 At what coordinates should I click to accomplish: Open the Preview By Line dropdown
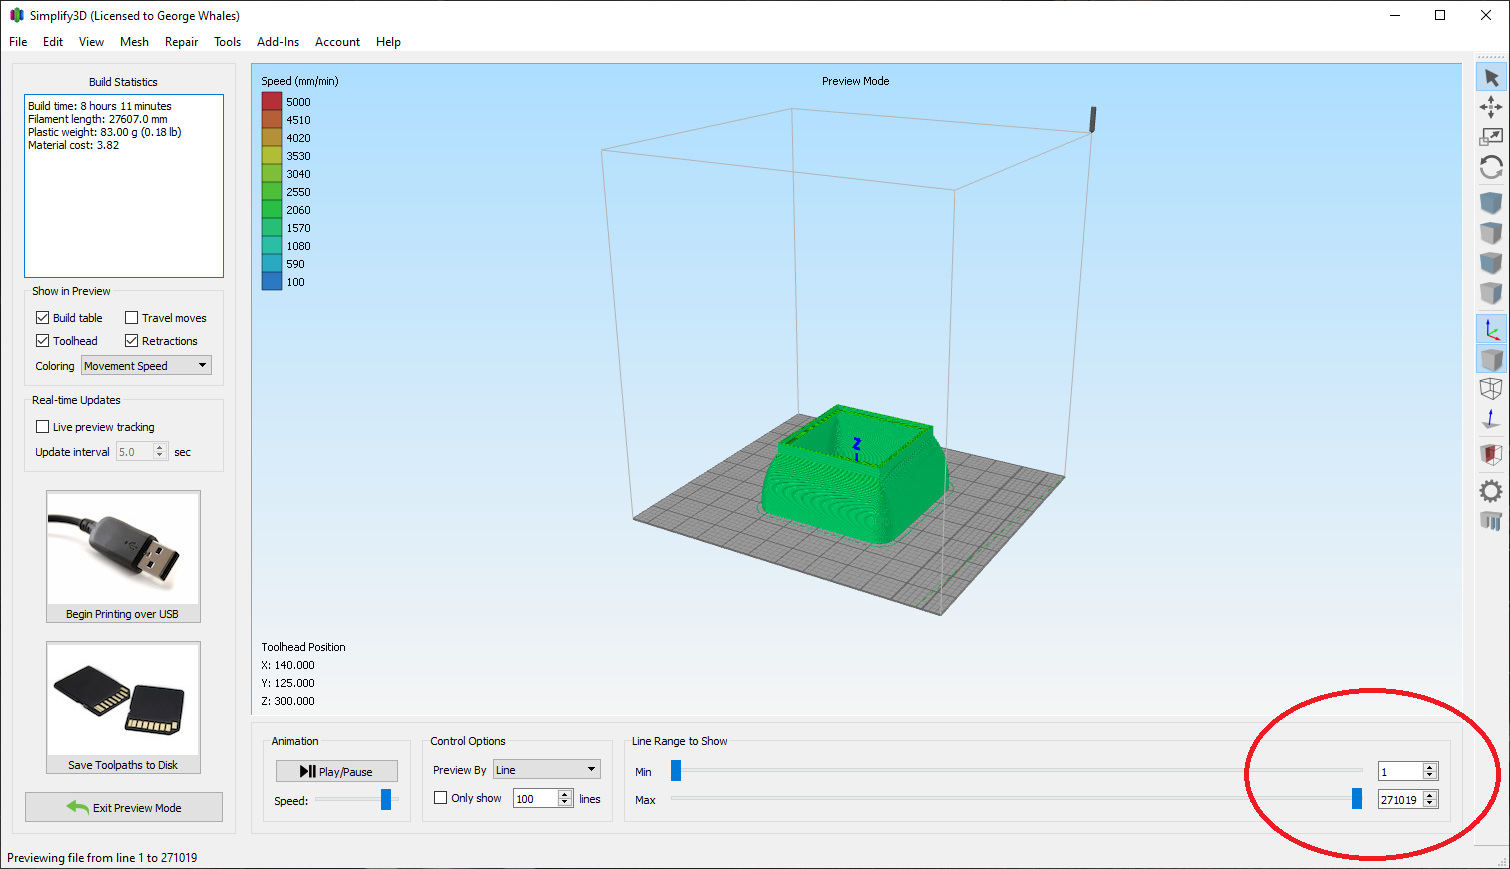[x=546, y=770]
